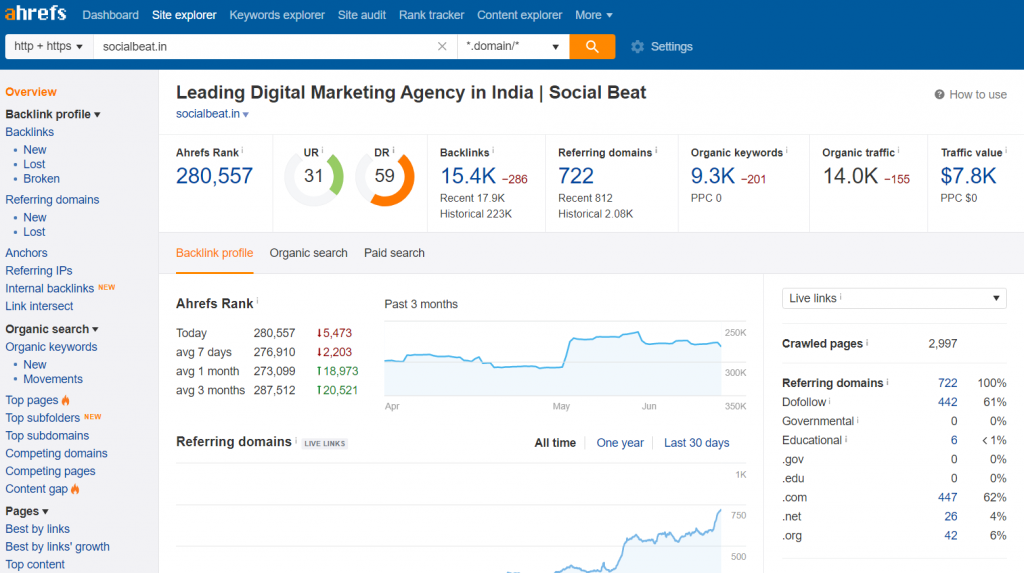Click the flame icon beside Content gap
The width and height of the screenshot is (1024, 573).
click(x=75, y=489)
